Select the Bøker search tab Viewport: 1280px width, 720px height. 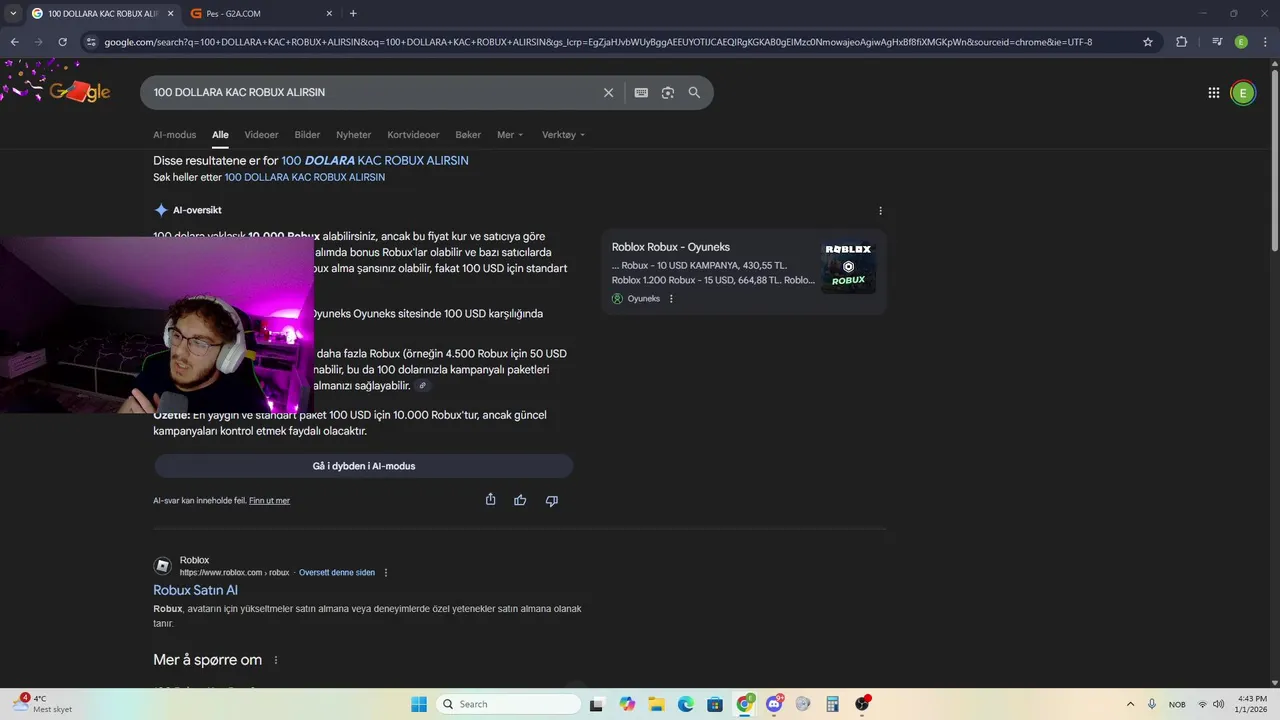coord(468,135)
